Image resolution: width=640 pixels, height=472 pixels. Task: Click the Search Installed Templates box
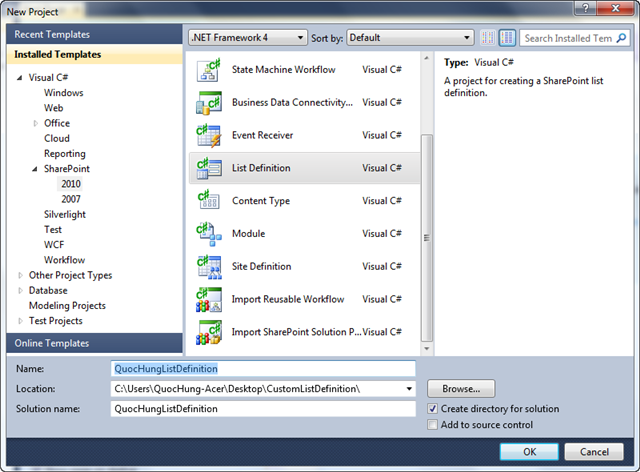coord(568,38)
